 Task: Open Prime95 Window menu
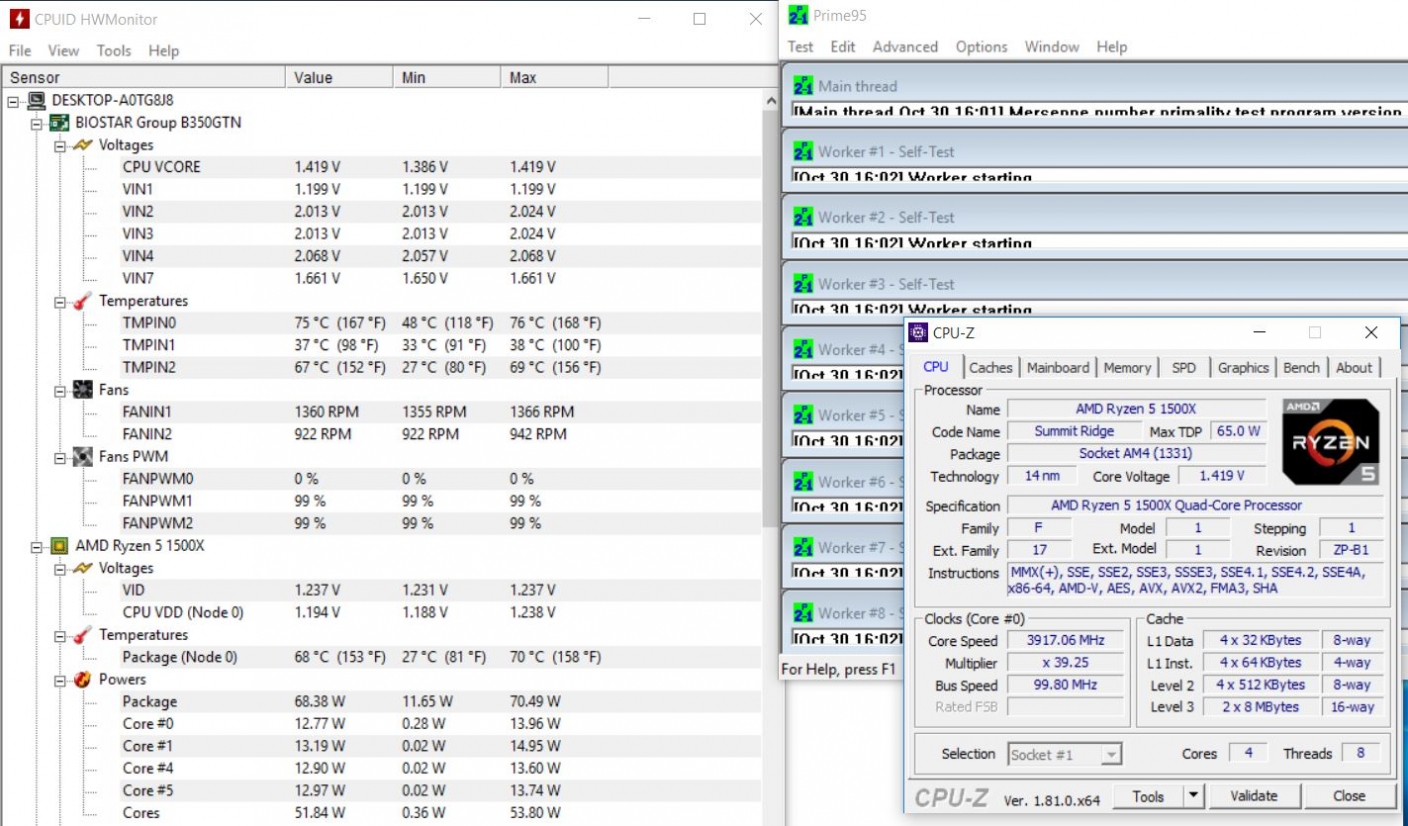(x=1052, y=46)
